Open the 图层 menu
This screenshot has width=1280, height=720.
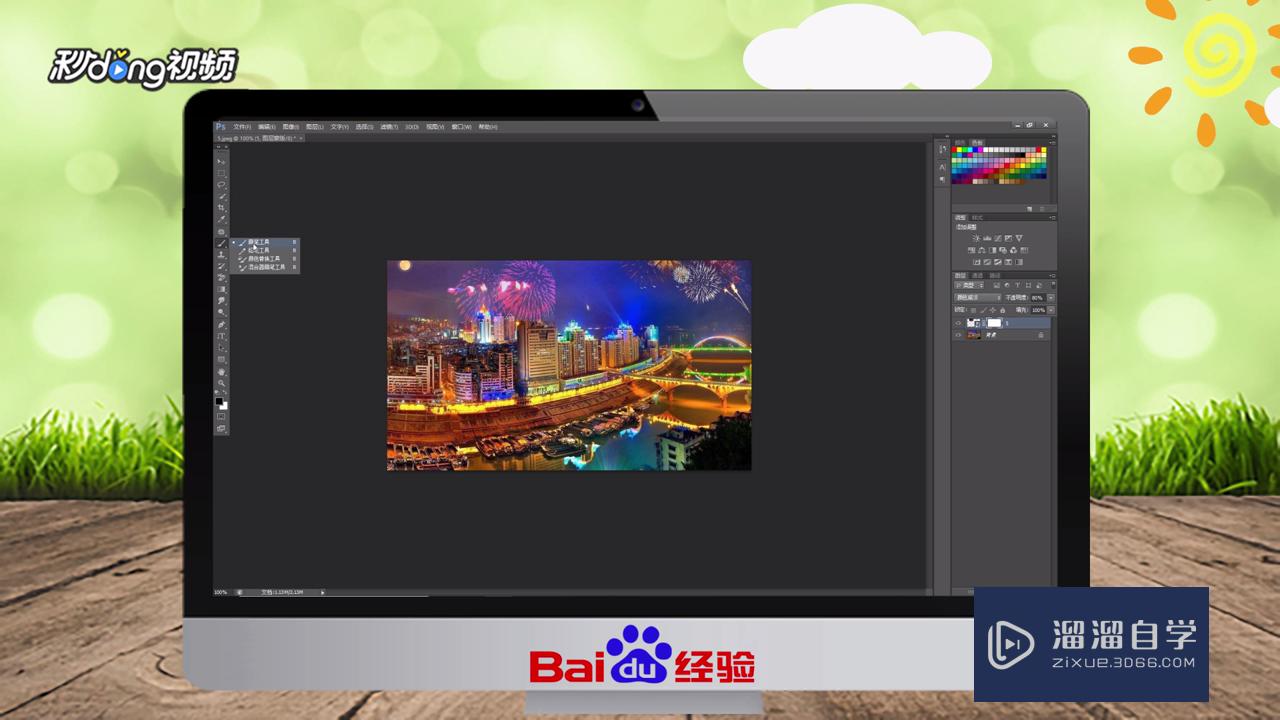point(314,127)
